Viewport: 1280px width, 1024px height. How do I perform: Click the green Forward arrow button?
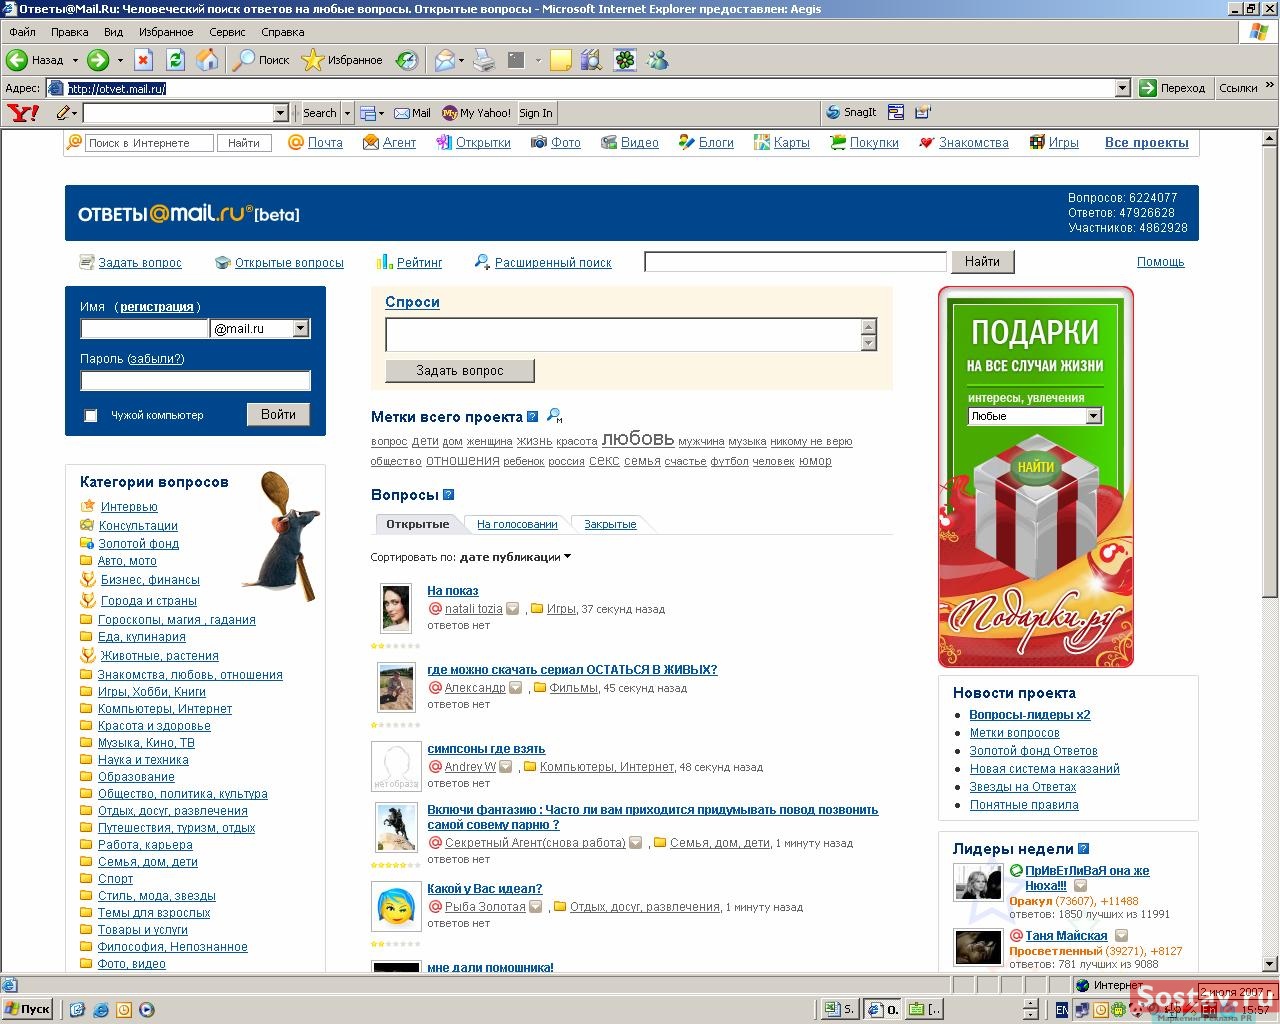point(97,60)
